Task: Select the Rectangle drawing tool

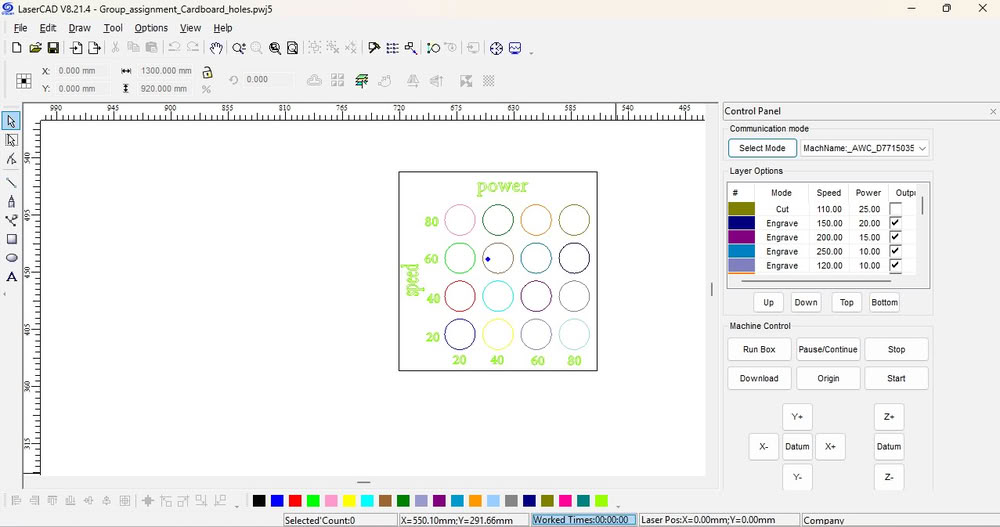Action: [11, 239]
